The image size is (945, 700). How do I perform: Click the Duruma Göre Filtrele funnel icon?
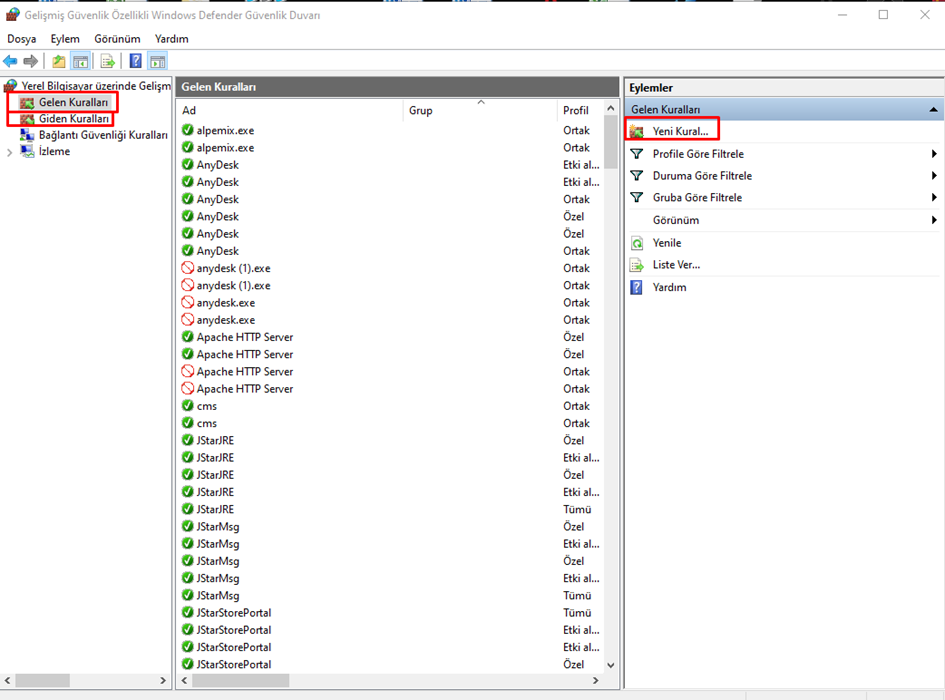(x=636, y=175)
